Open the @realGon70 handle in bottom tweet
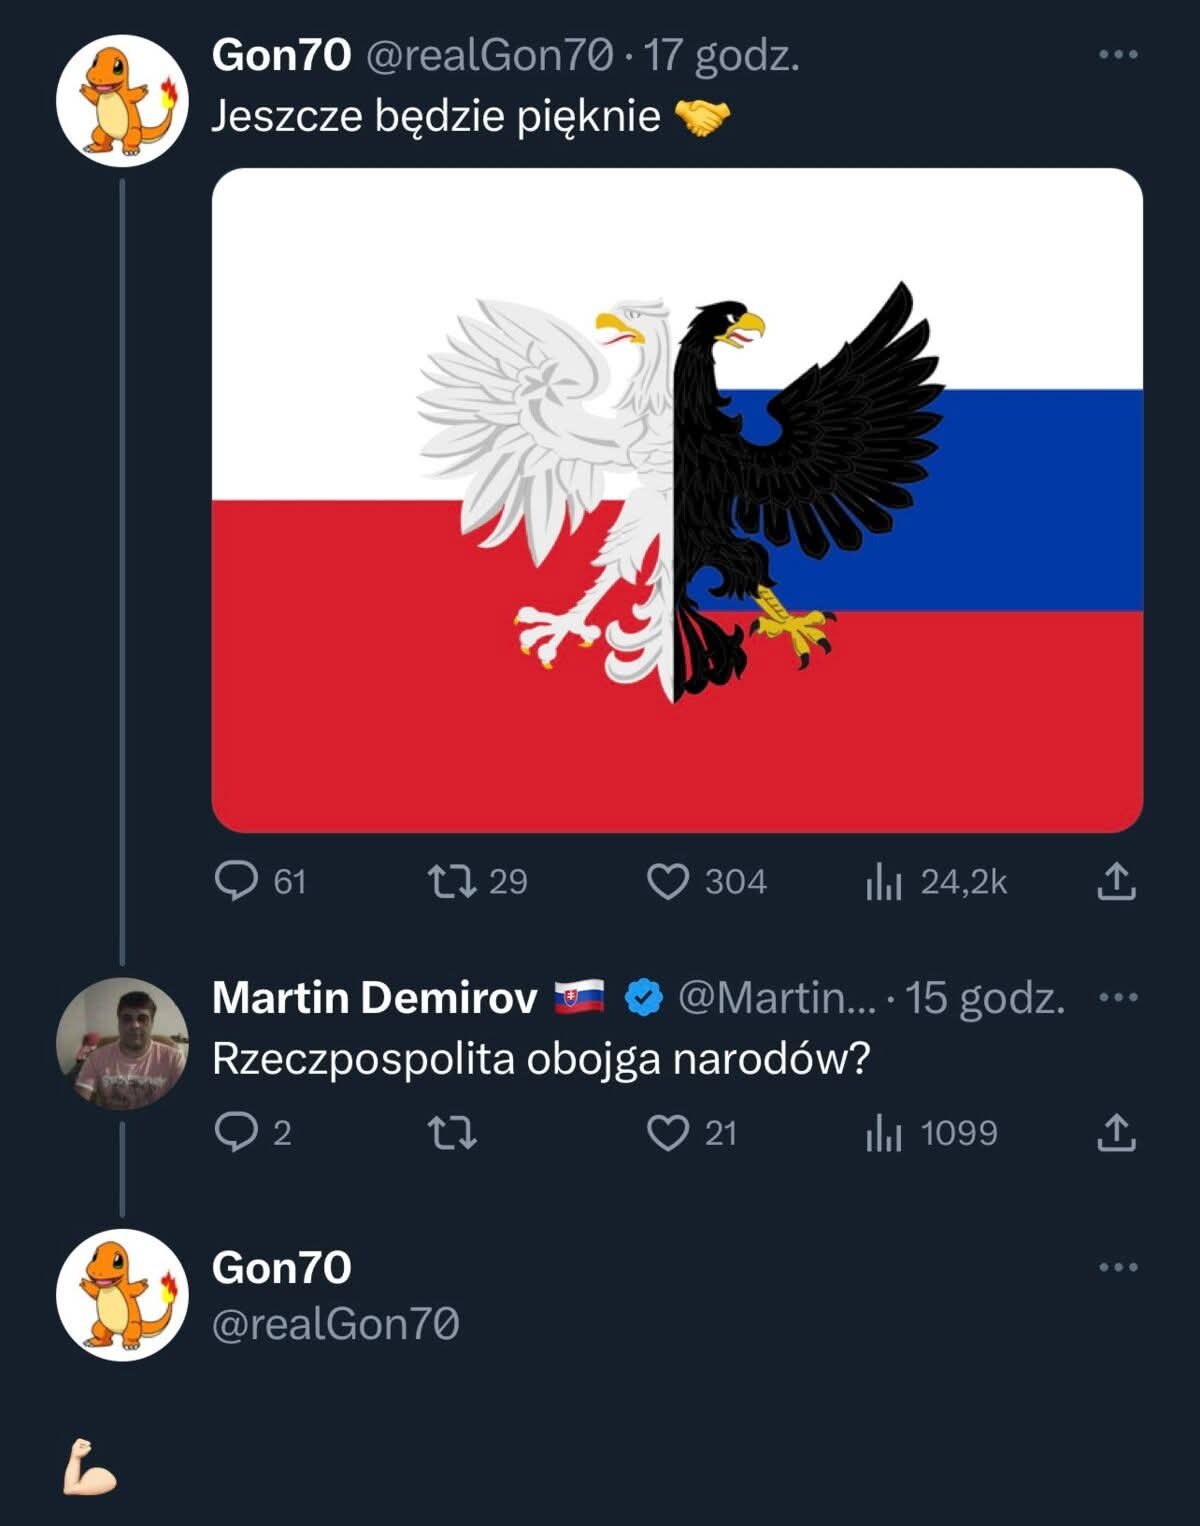This screenshot has height=1526, width=1200. (335, 1324)
